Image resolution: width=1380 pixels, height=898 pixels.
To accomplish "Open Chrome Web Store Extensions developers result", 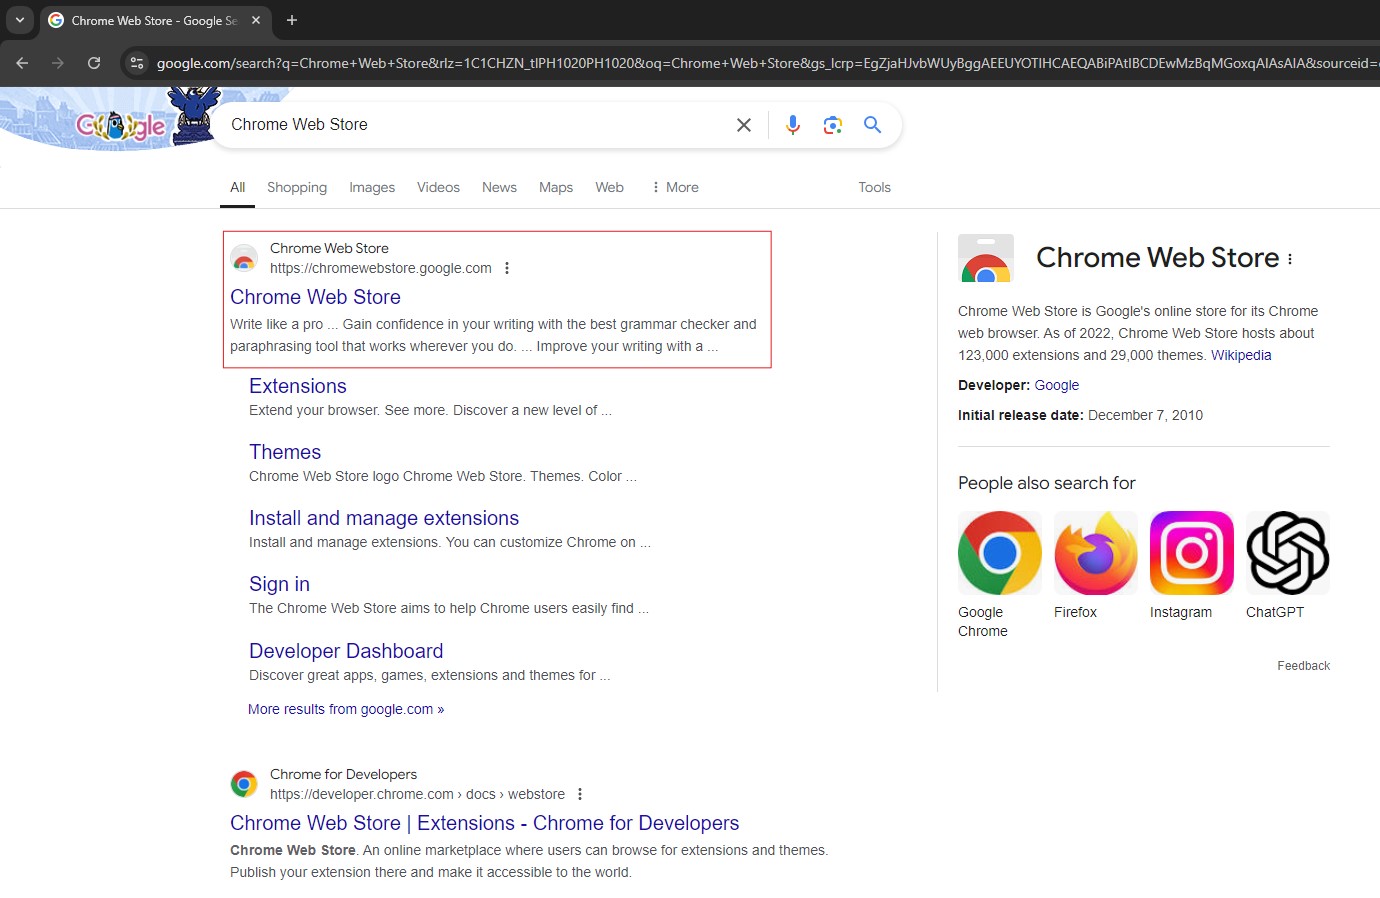I will point(485,823).
